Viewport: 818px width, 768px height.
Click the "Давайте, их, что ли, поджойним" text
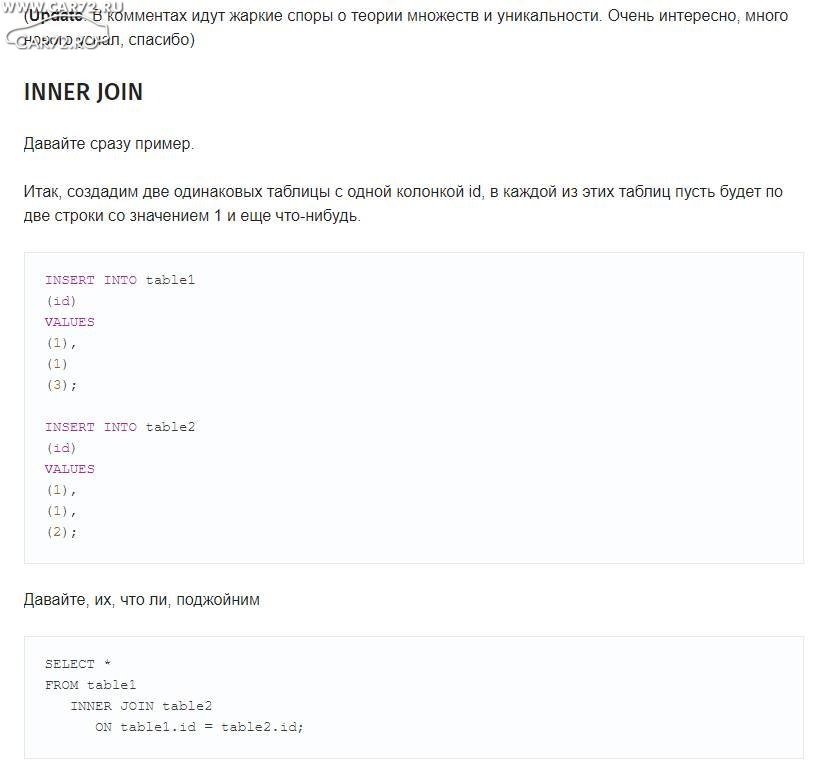[x=141, y=600]
